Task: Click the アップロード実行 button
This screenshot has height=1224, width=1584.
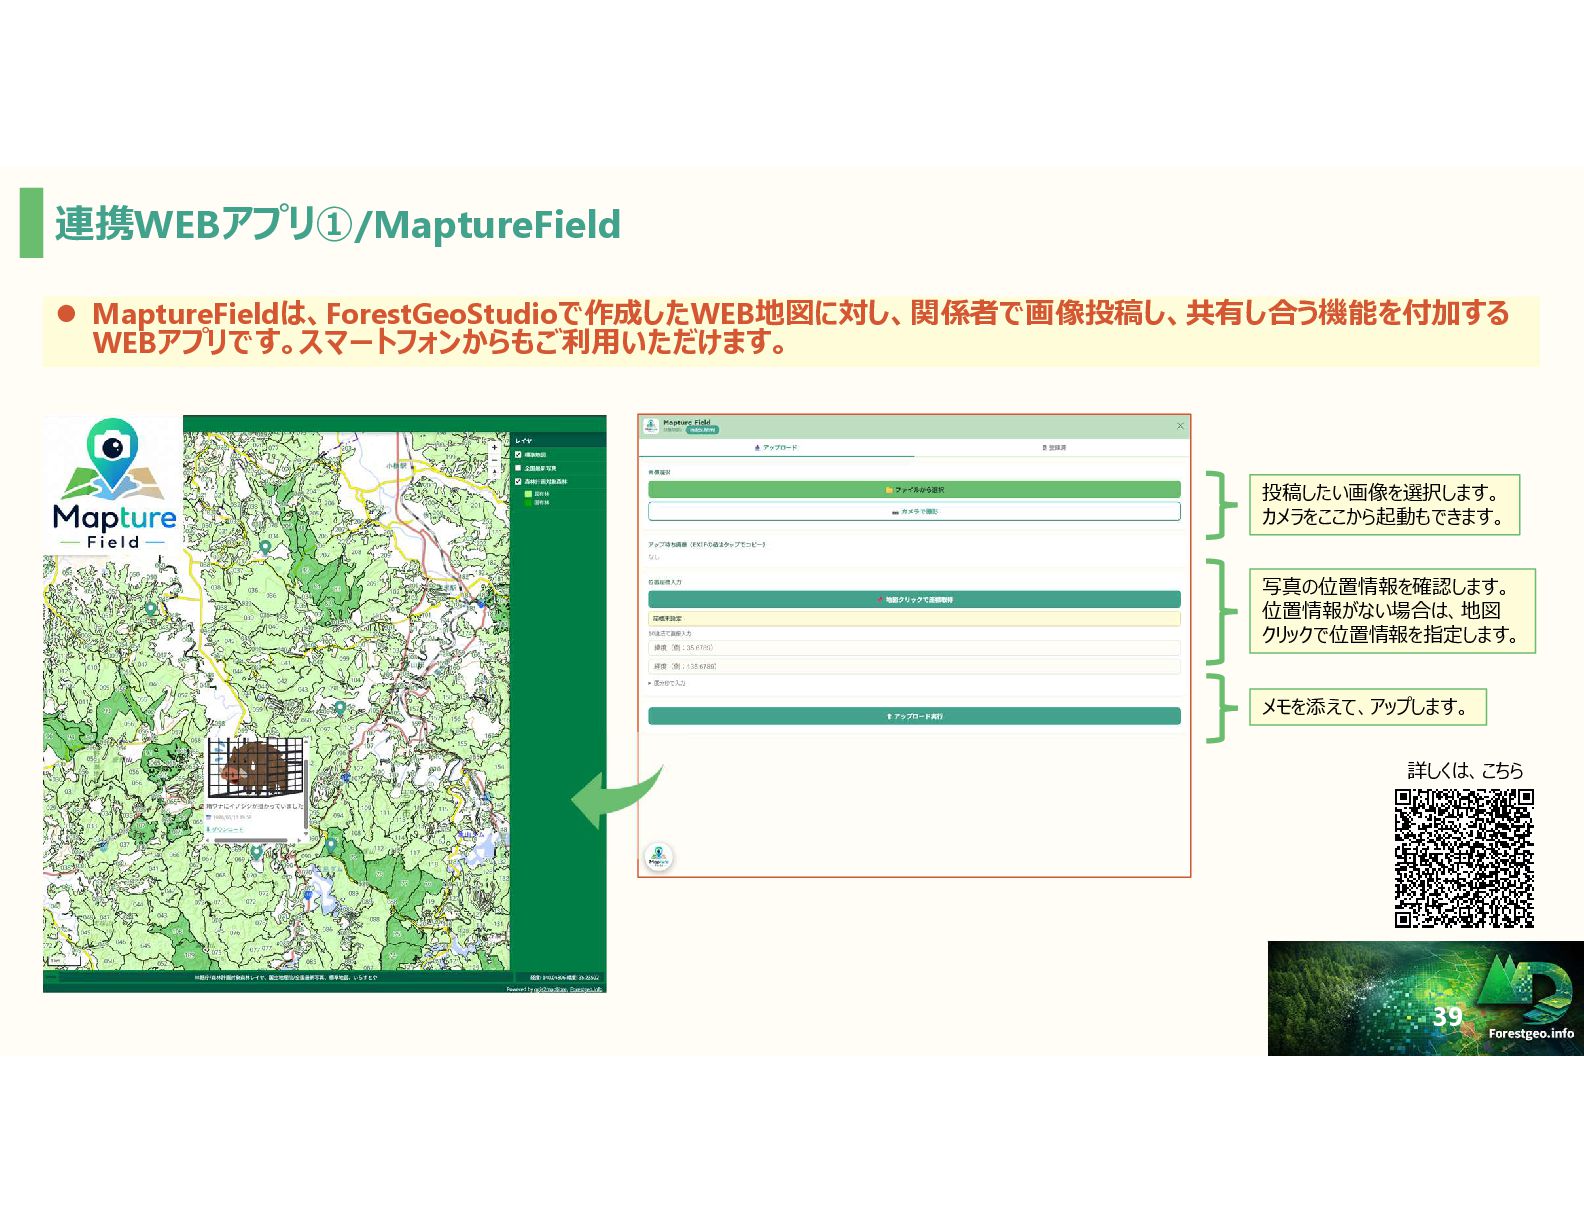Action: pyautogui.click(x=914, y=716)
